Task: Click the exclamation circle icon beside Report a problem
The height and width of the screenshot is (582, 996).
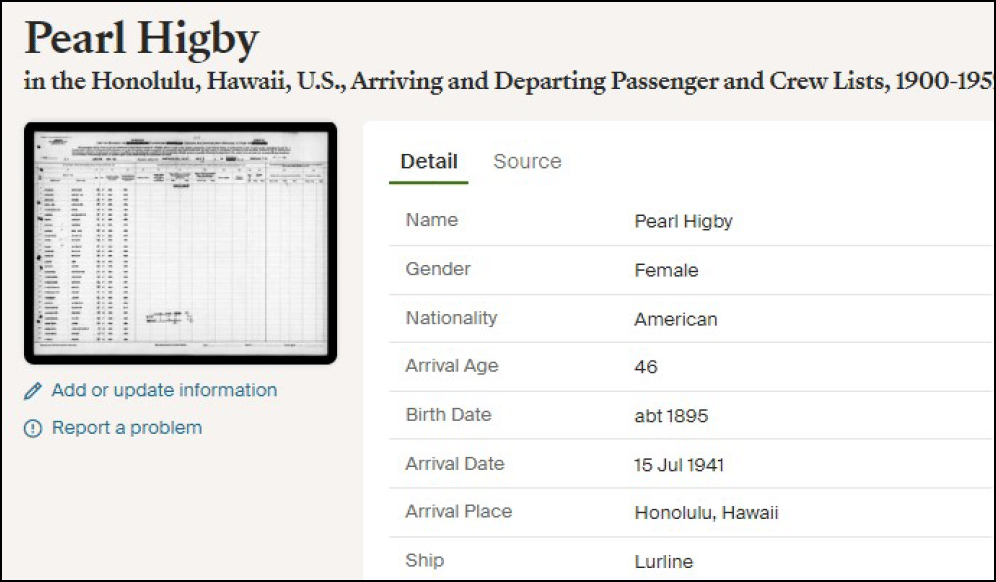Action: pos(34,428)
